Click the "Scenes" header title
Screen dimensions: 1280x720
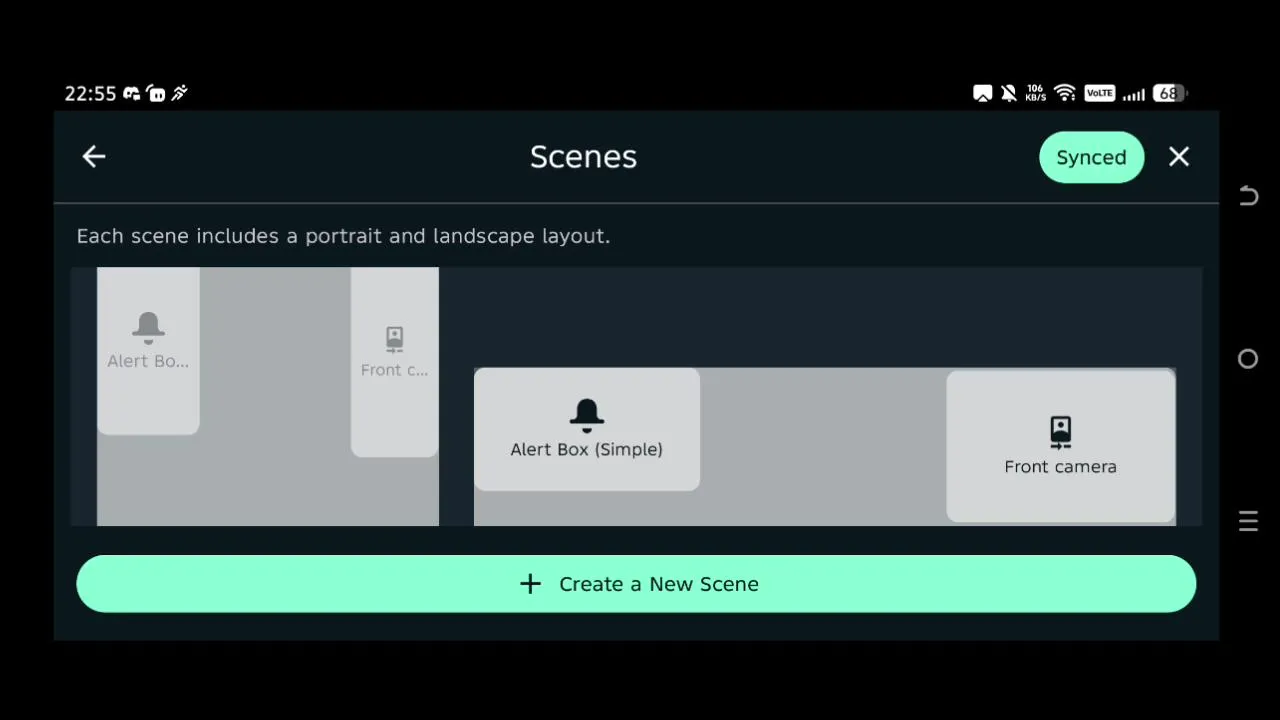583,157
